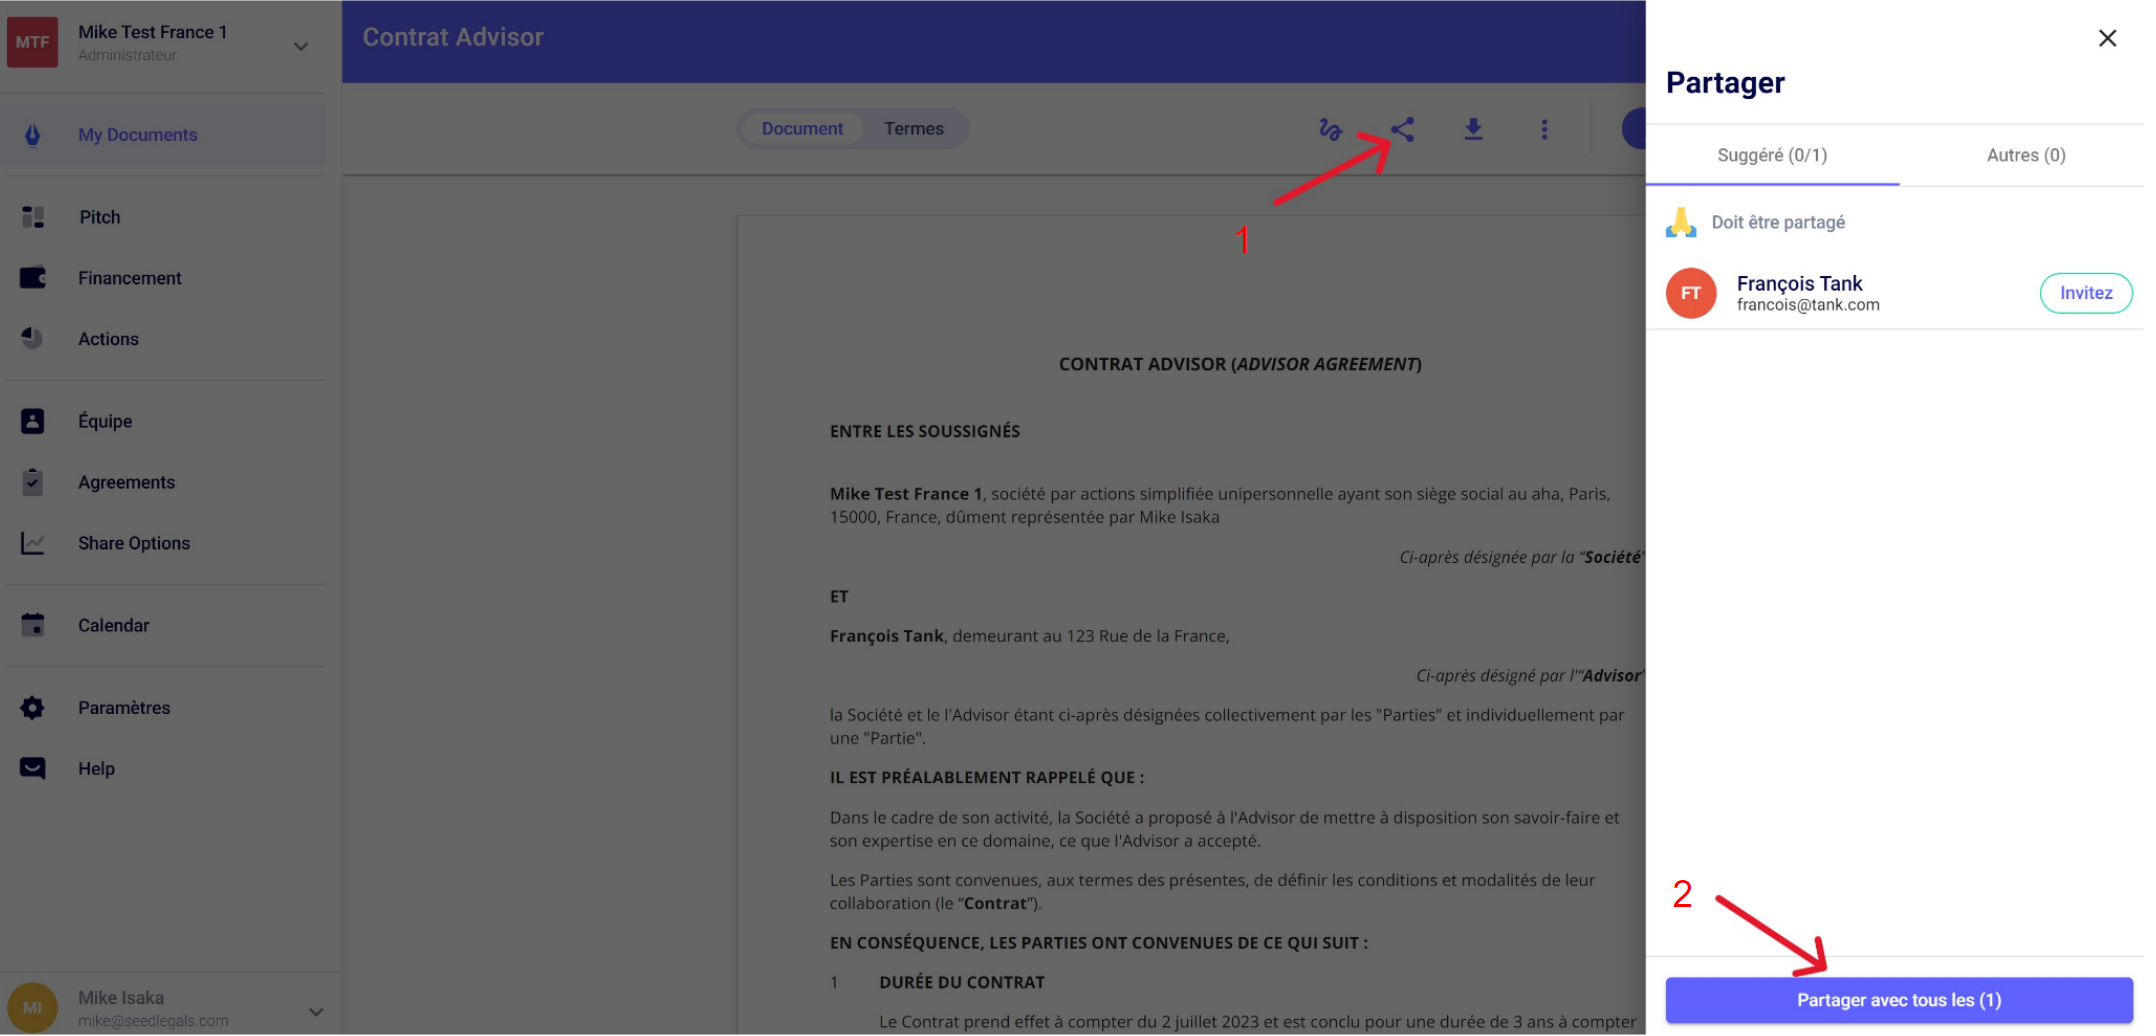
Task: Open My Documents in sidebar
Action: point(137,135)
